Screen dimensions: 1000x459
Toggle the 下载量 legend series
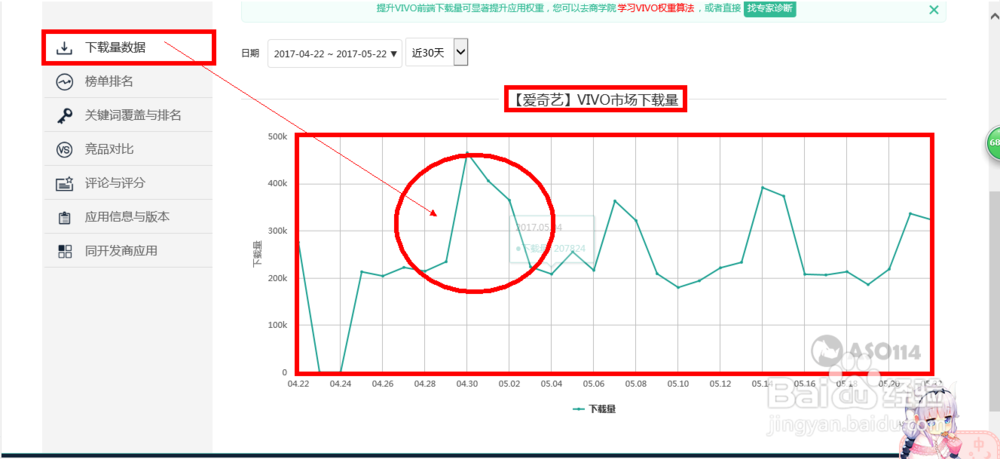click(594, 409)
